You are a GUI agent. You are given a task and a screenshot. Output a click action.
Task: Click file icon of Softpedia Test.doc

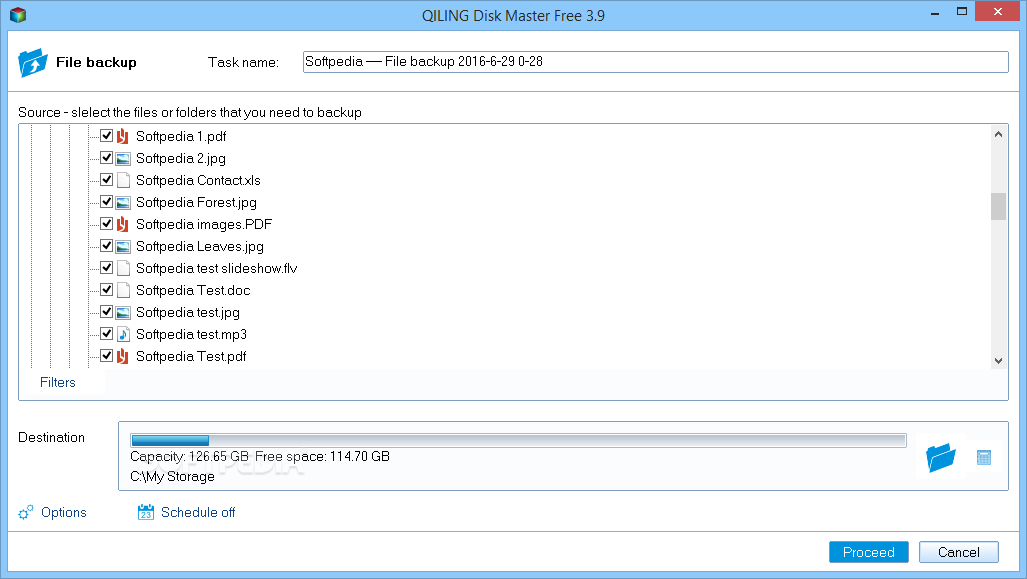point(122,290)
